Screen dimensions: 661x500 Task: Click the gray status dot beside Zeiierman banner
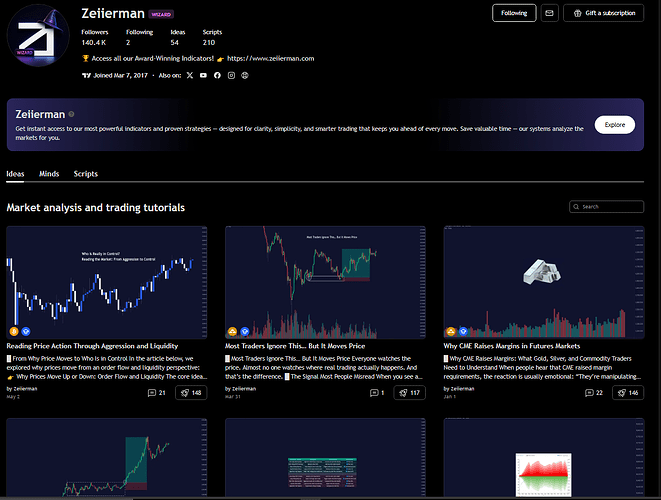point(71,114)
